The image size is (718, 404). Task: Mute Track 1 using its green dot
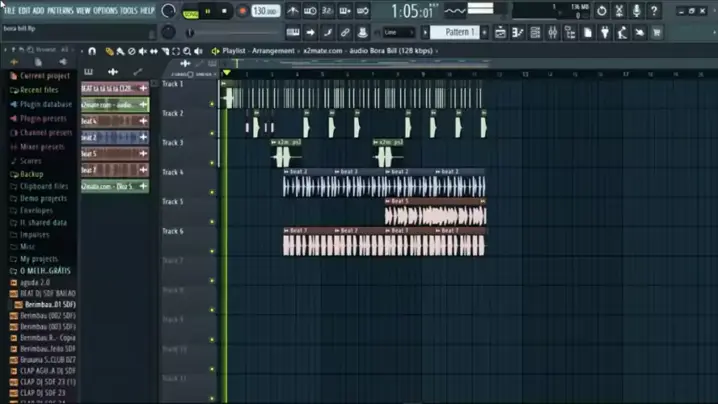point(212,104)
